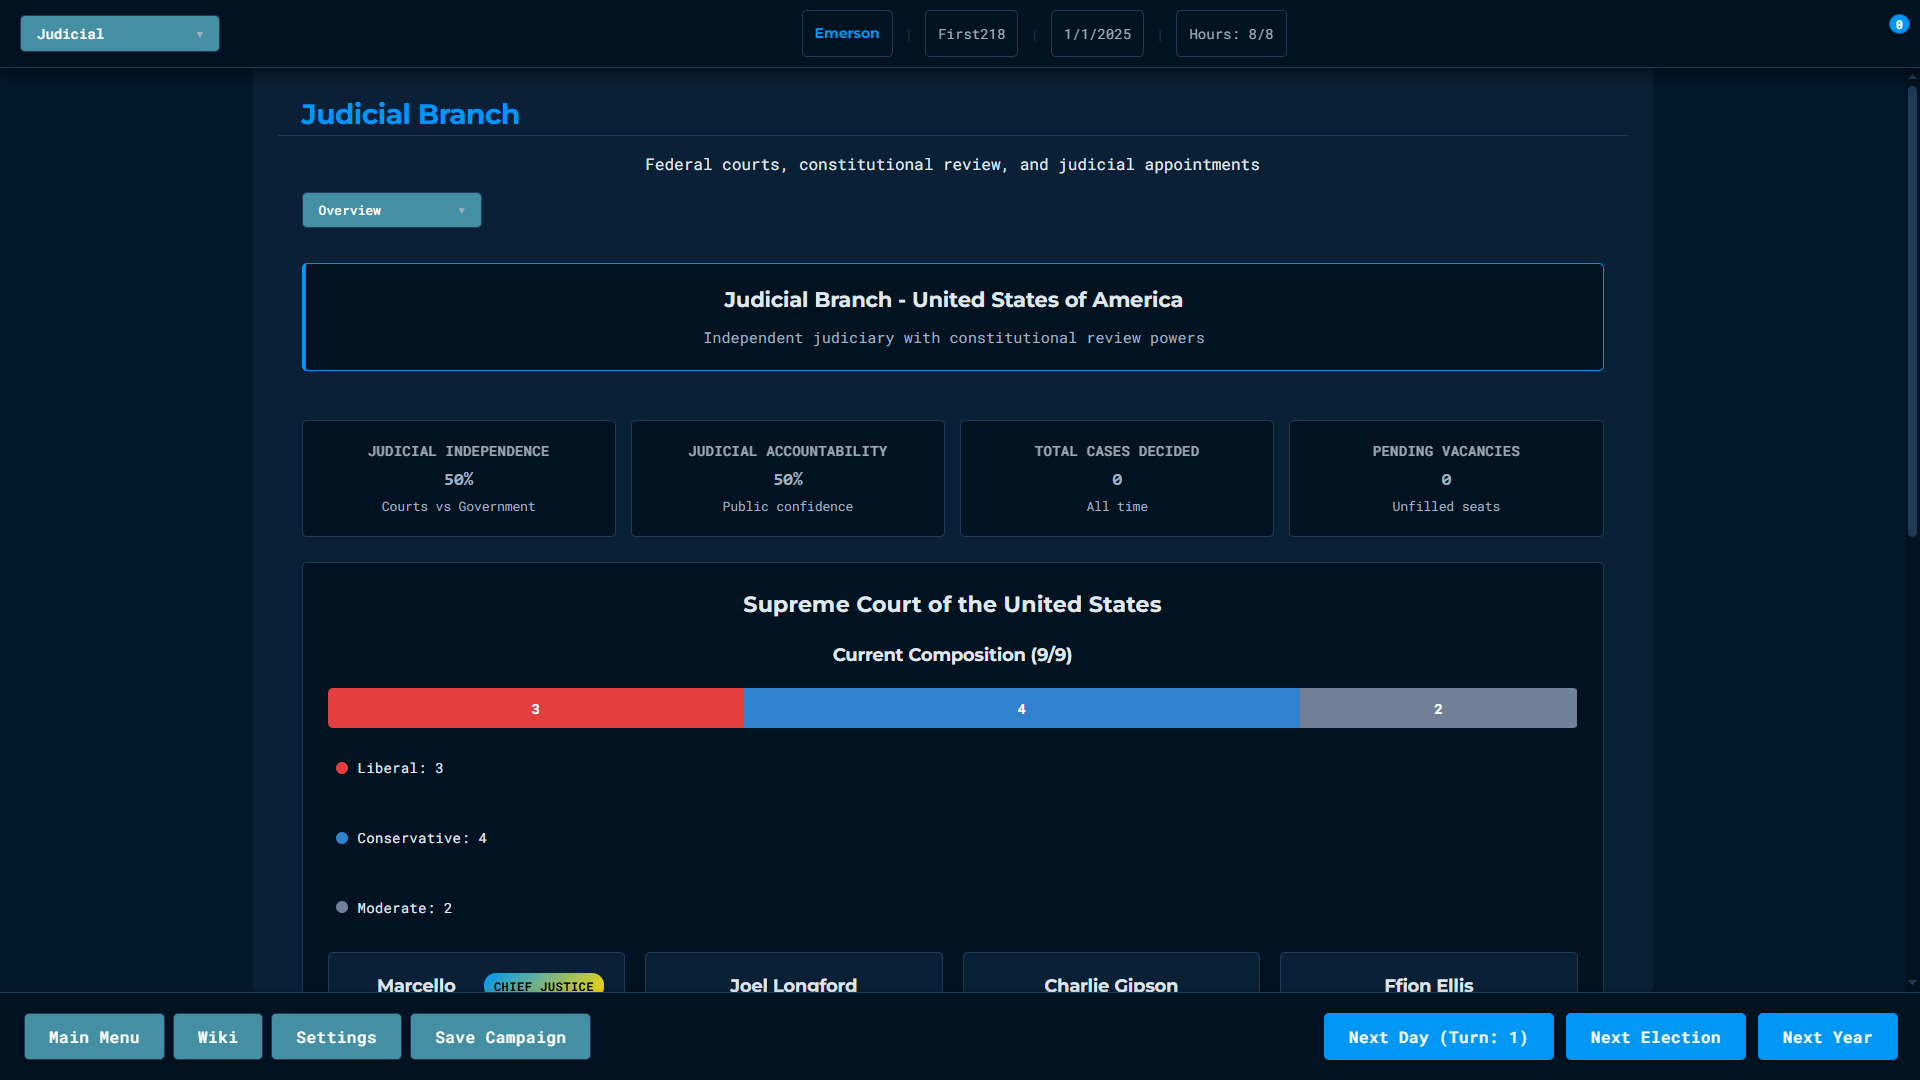Image resolution: width=1920 pixels, height=1080 pixels.
Task: Open the Wiki page
Action: [217, 1037]
